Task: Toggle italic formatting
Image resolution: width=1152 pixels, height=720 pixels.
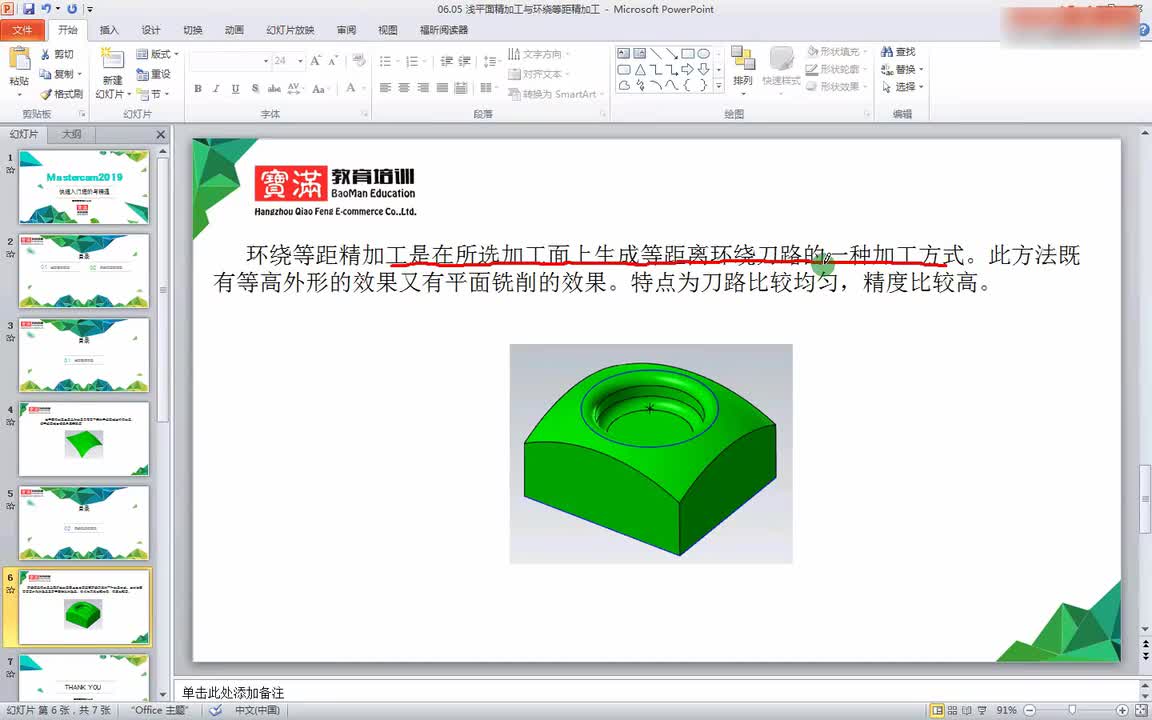Action: [216, 89]
